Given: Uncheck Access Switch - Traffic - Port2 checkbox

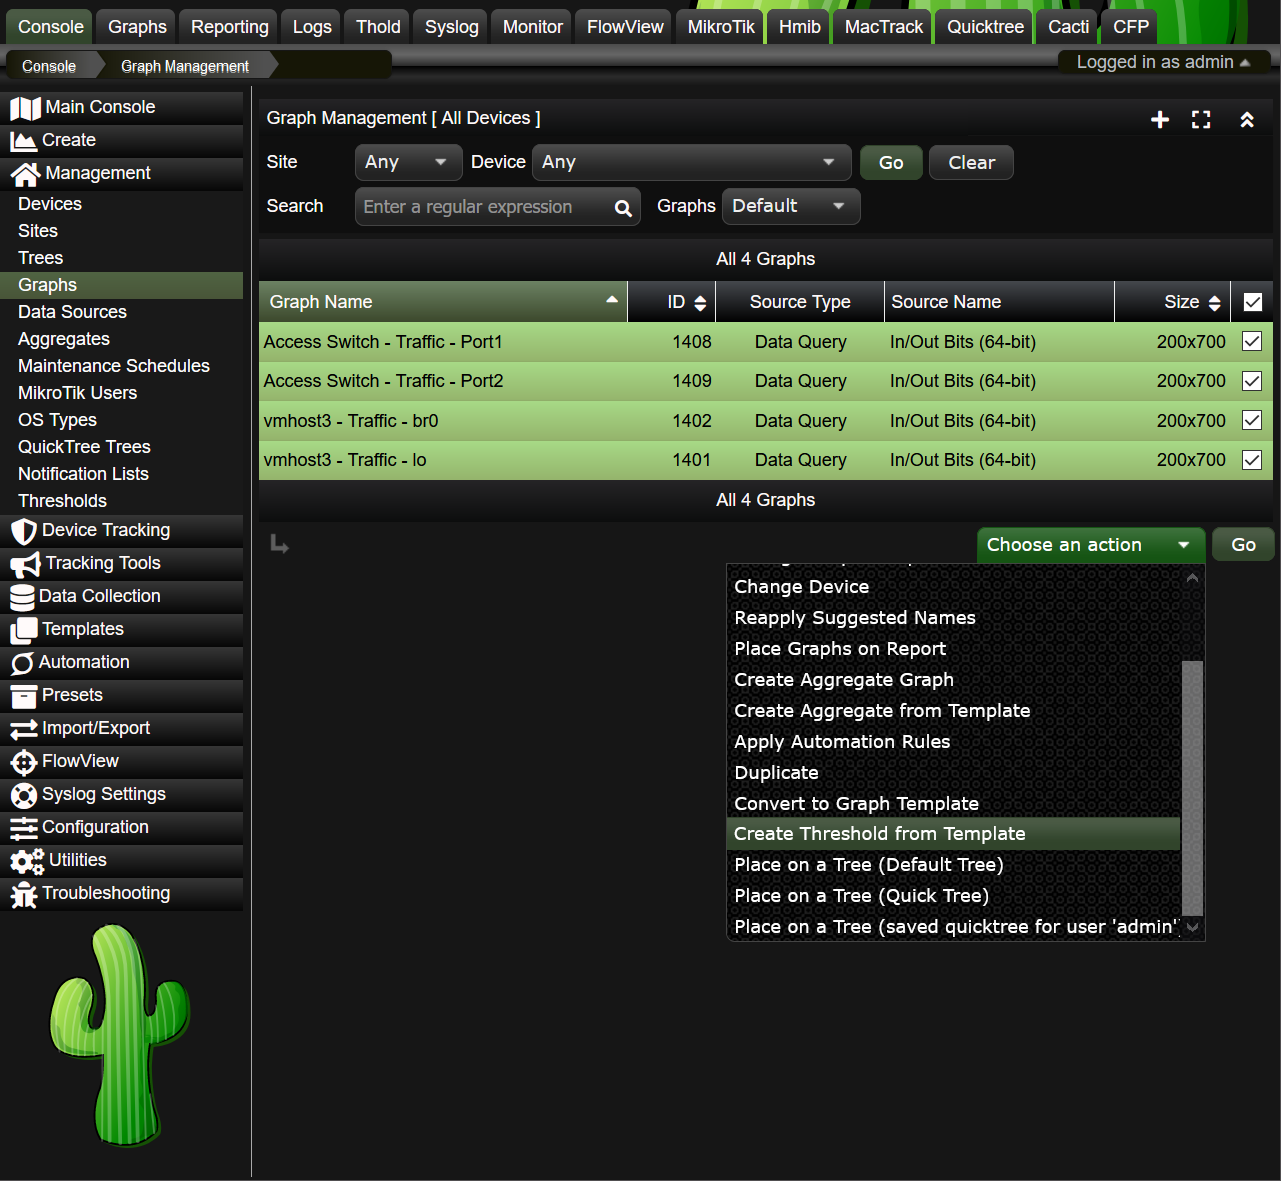Looking at the screenshot, I should coord(1252,381).
